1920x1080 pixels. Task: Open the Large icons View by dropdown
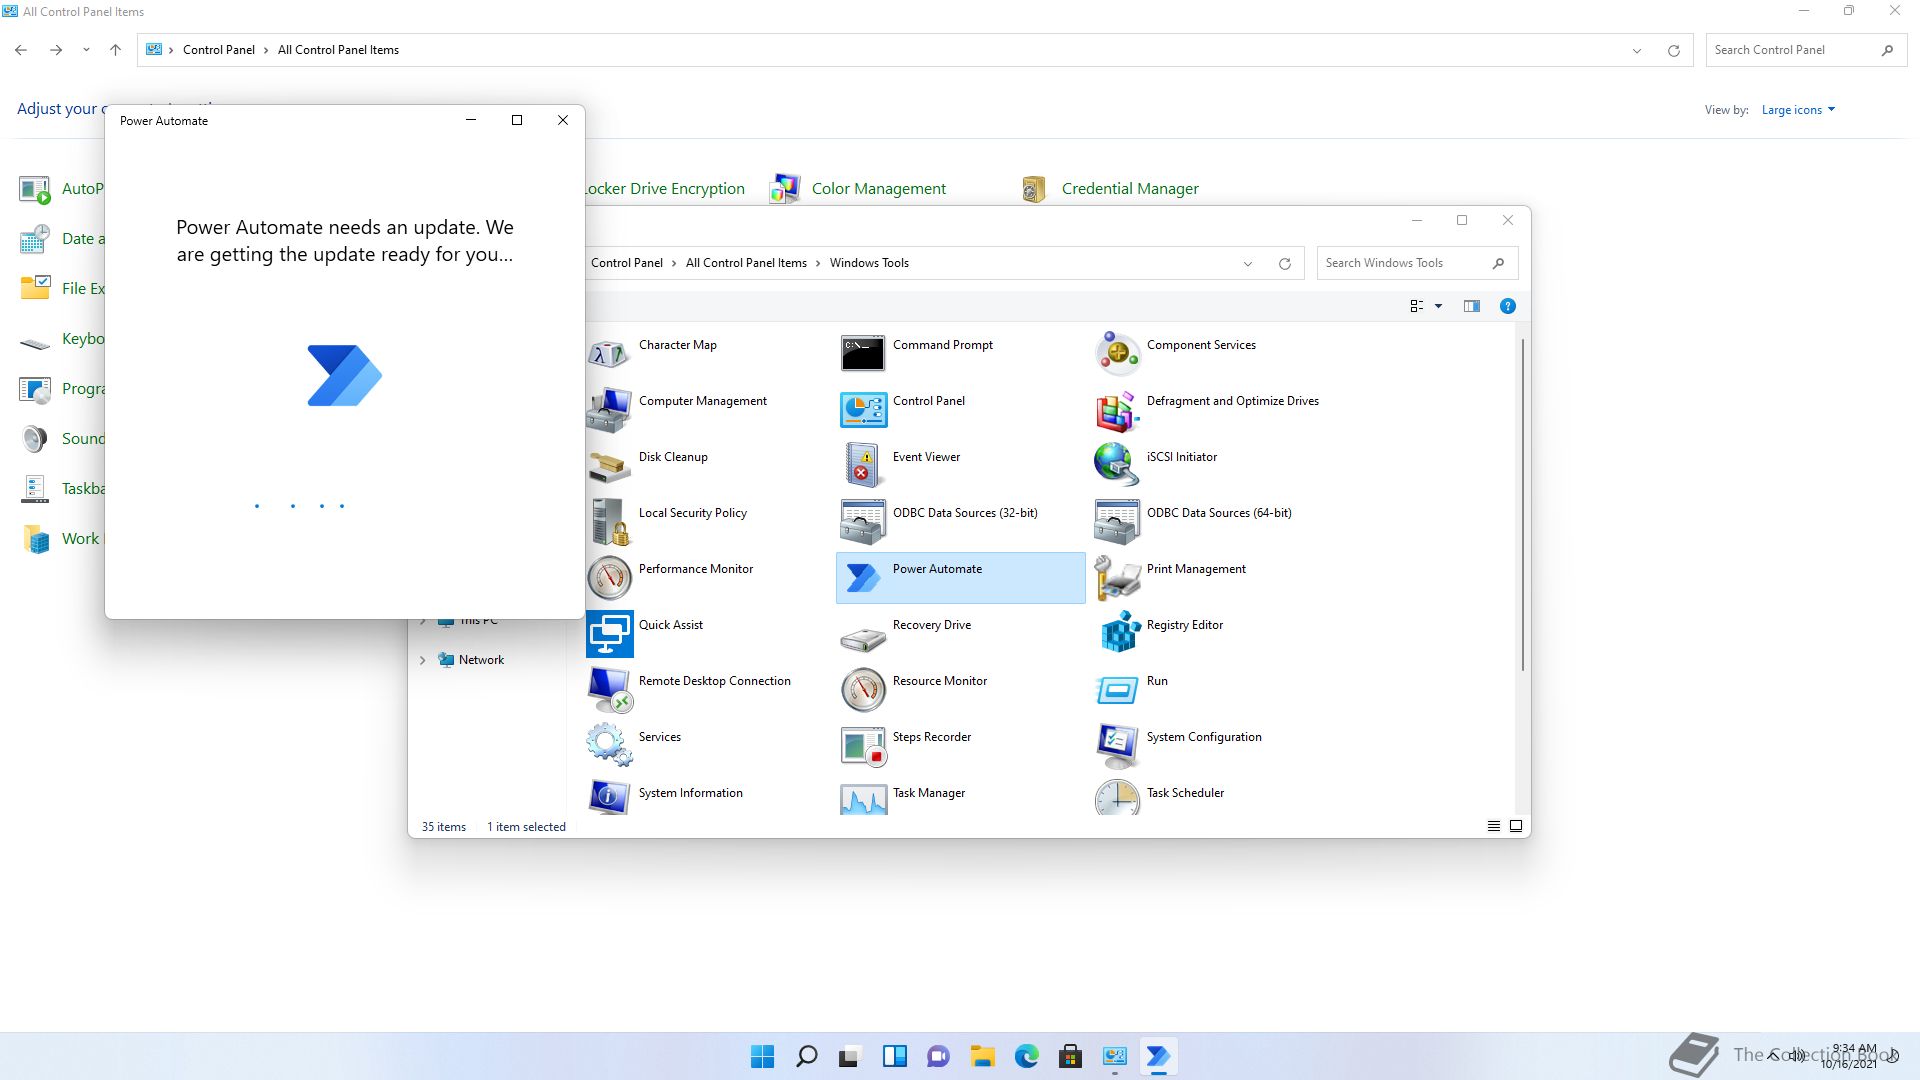(1798, 110)
